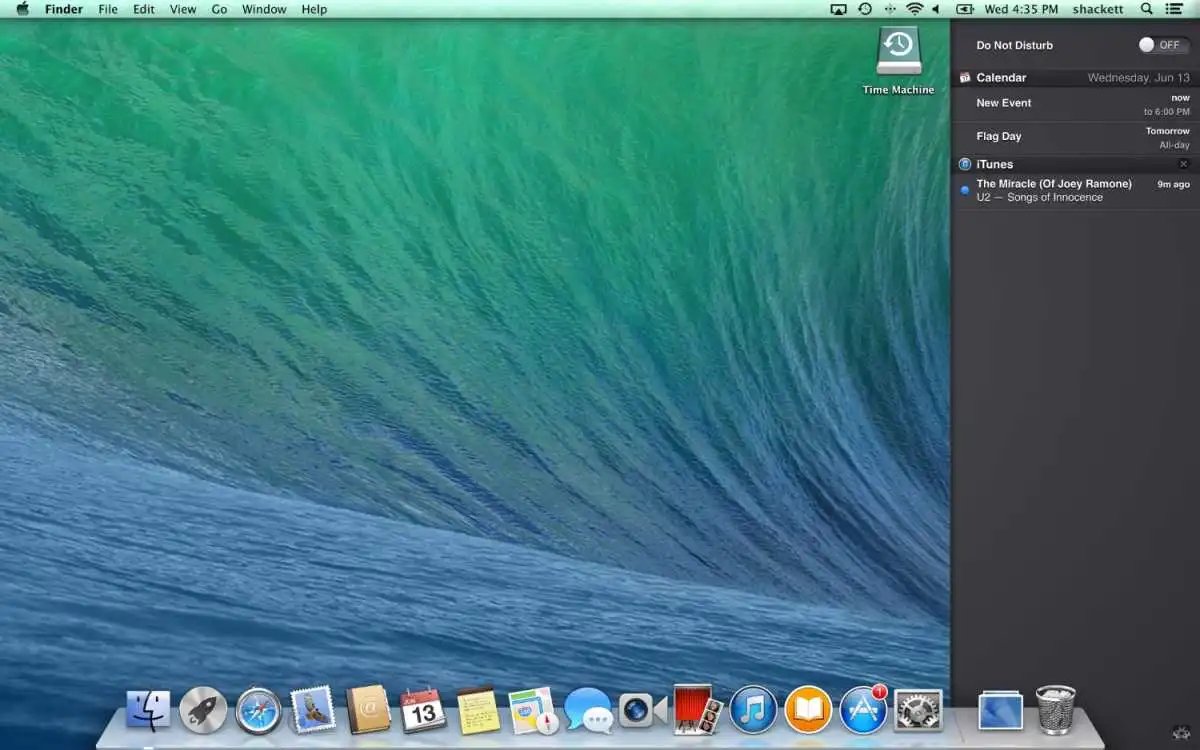1200x750 pixels.
Task: Click the Wi-Fi status menu icon
Action: coord(913,9)
